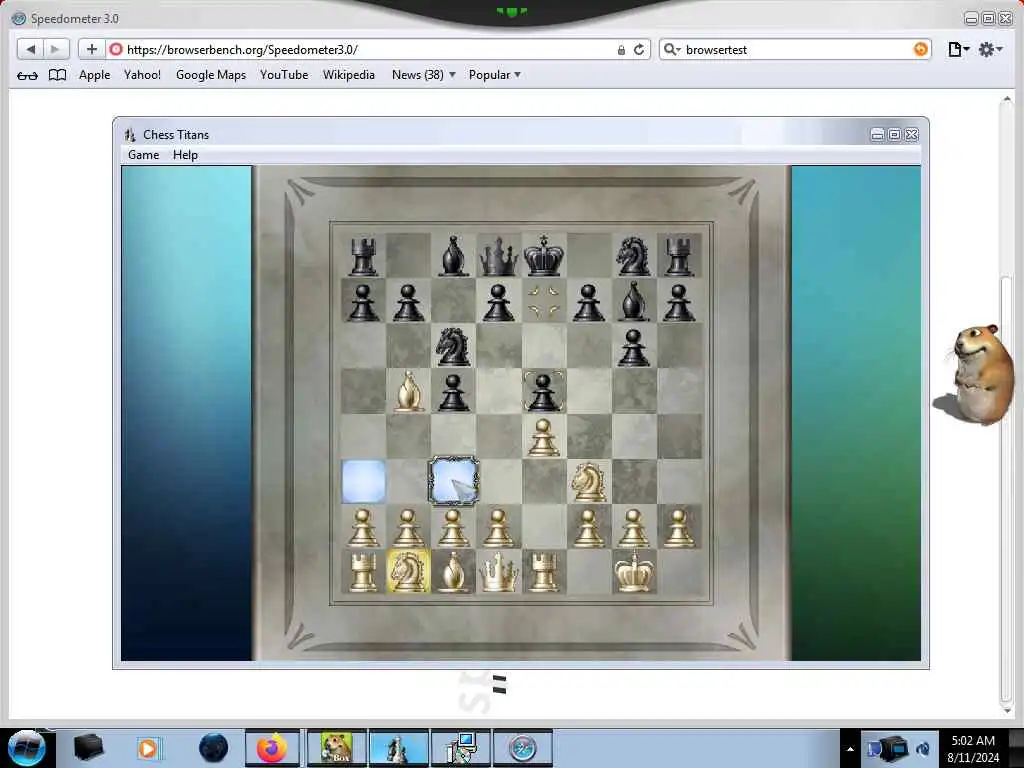This screenshot has height=768, width=1024.
Task: Click the white king on g1
Action: tap(633, 571)
